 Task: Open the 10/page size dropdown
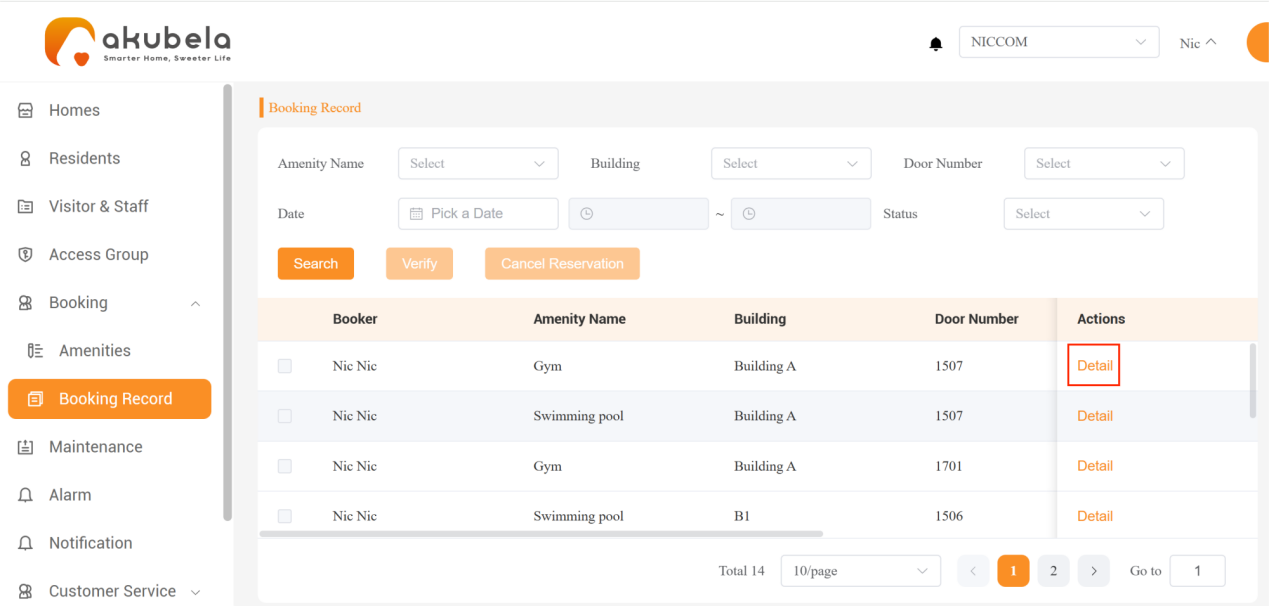pos(861,571)
